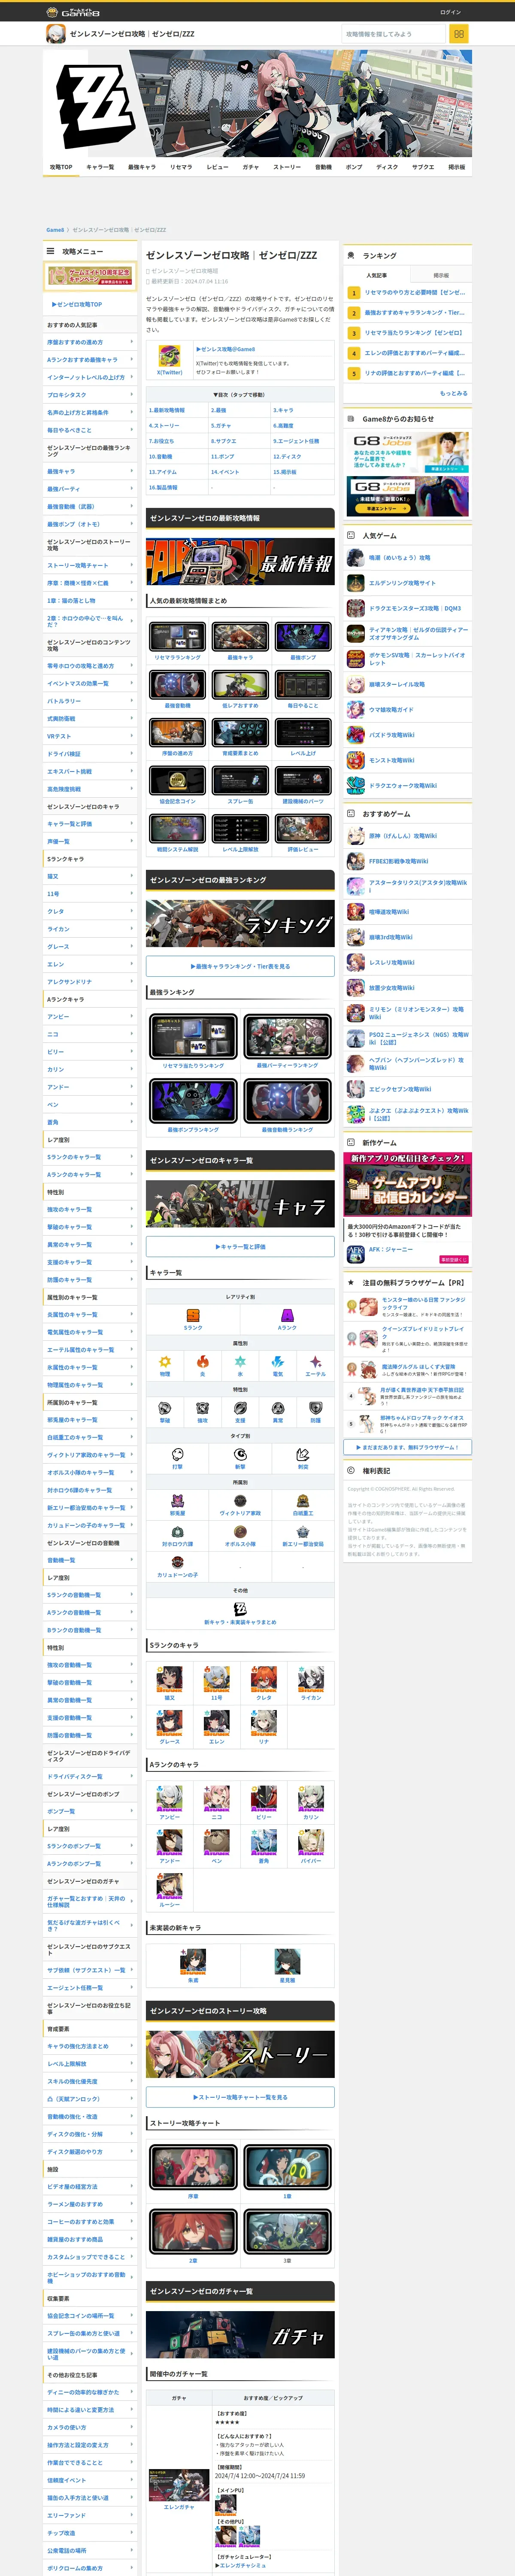The image size is (515, 2576).
Task: Click the 刺突 attack type icon
Action: coord(302,1454)
